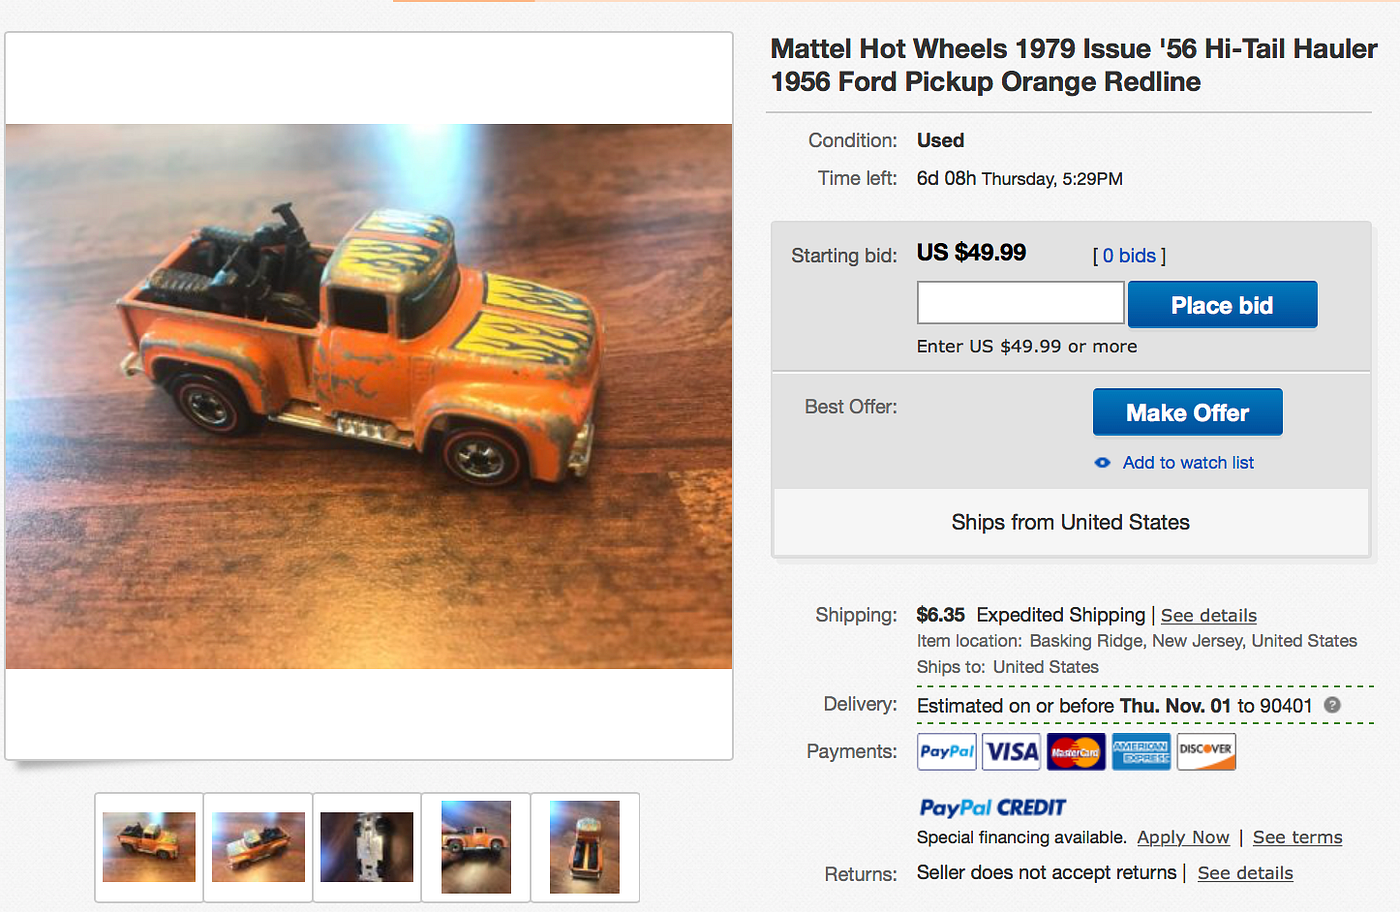Select the third thumbnail showing truck underside
The image size is (1400, 912).
pyautogui.click(x=367, y=847)
